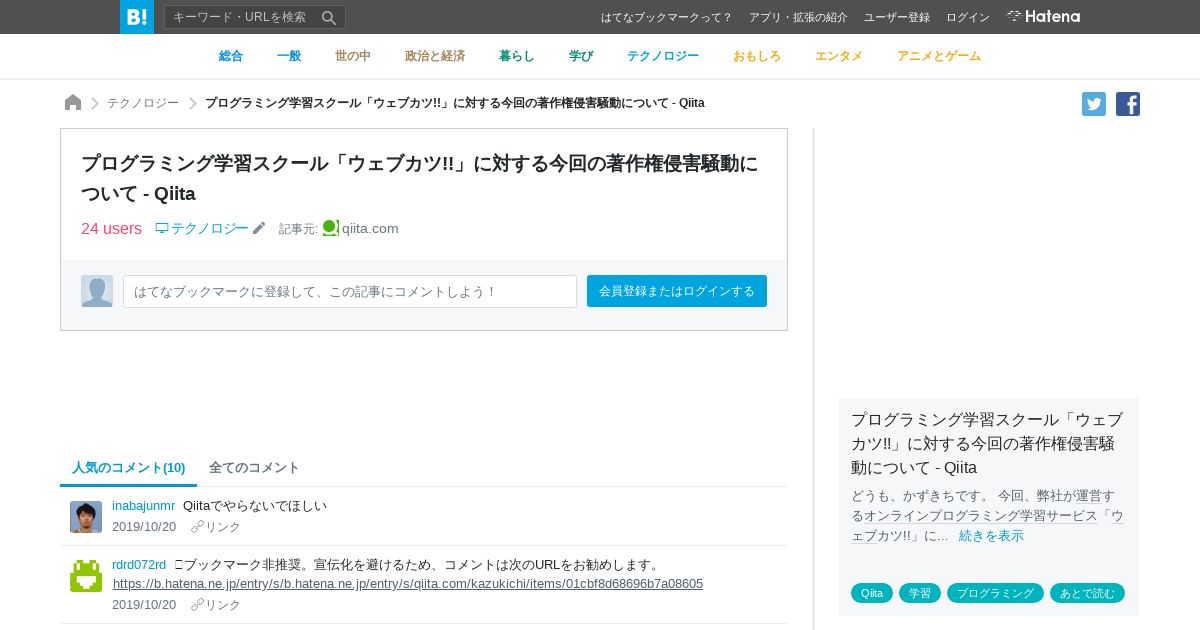Open the rdrd072rd username link
This screenshot has width=1200, height=630.
139,564
